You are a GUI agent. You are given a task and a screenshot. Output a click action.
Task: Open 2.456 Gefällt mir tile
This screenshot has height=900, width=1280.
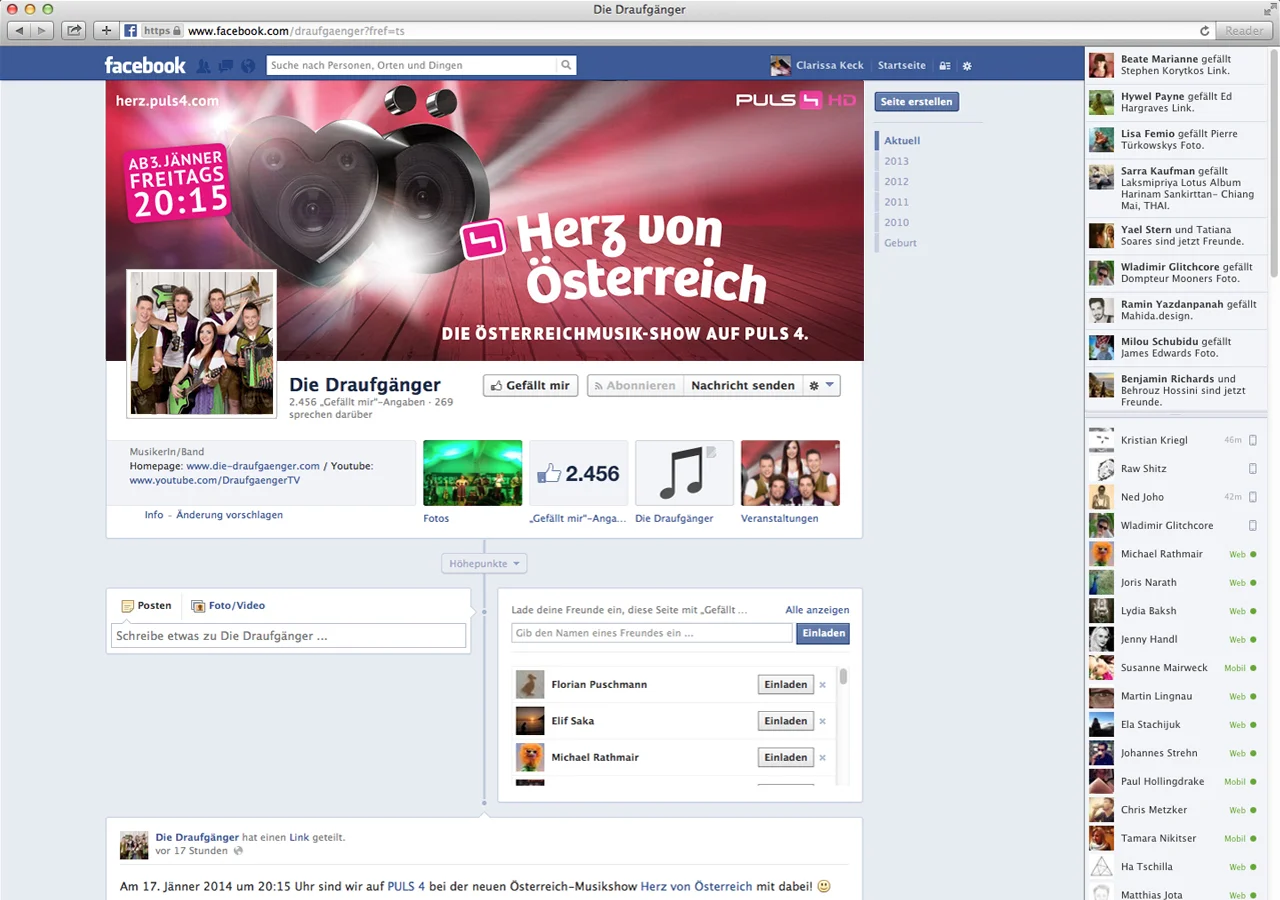(x=578, y=473)
